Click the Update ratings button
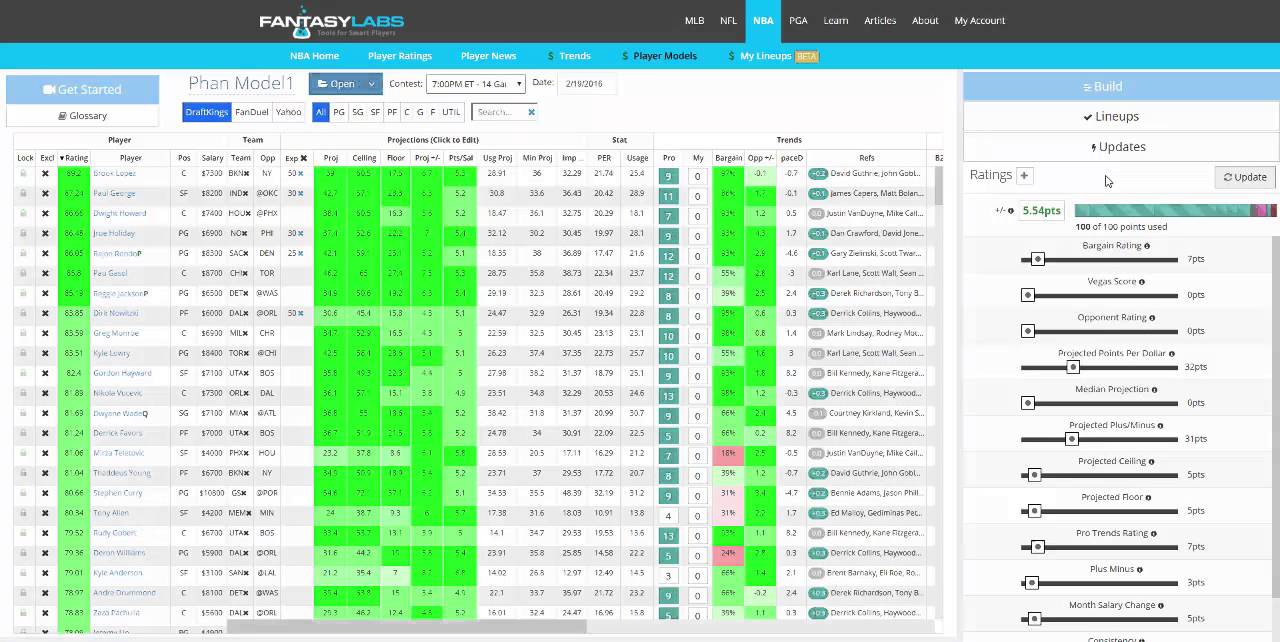 [1245, 177]
